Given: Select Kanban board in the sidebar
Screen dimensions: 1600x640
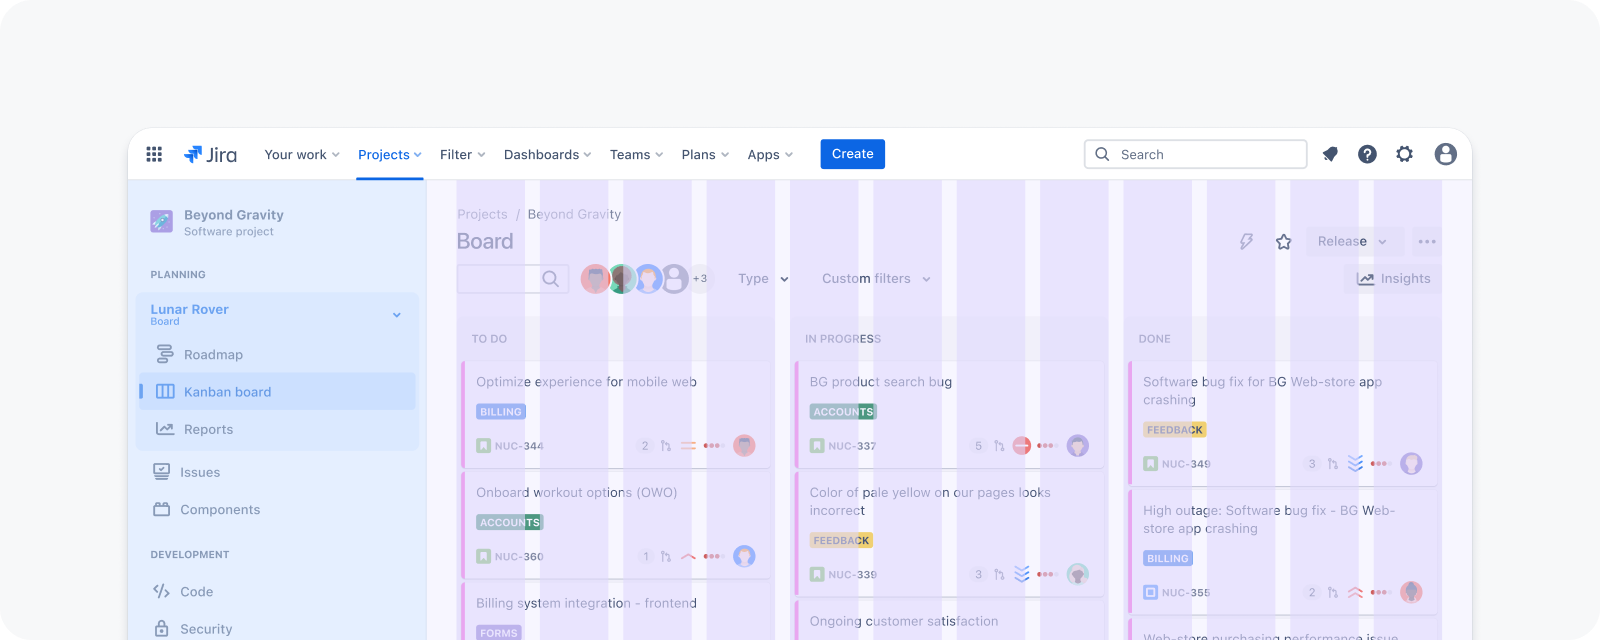Looking at the screenshot, I should click(278, 392).
